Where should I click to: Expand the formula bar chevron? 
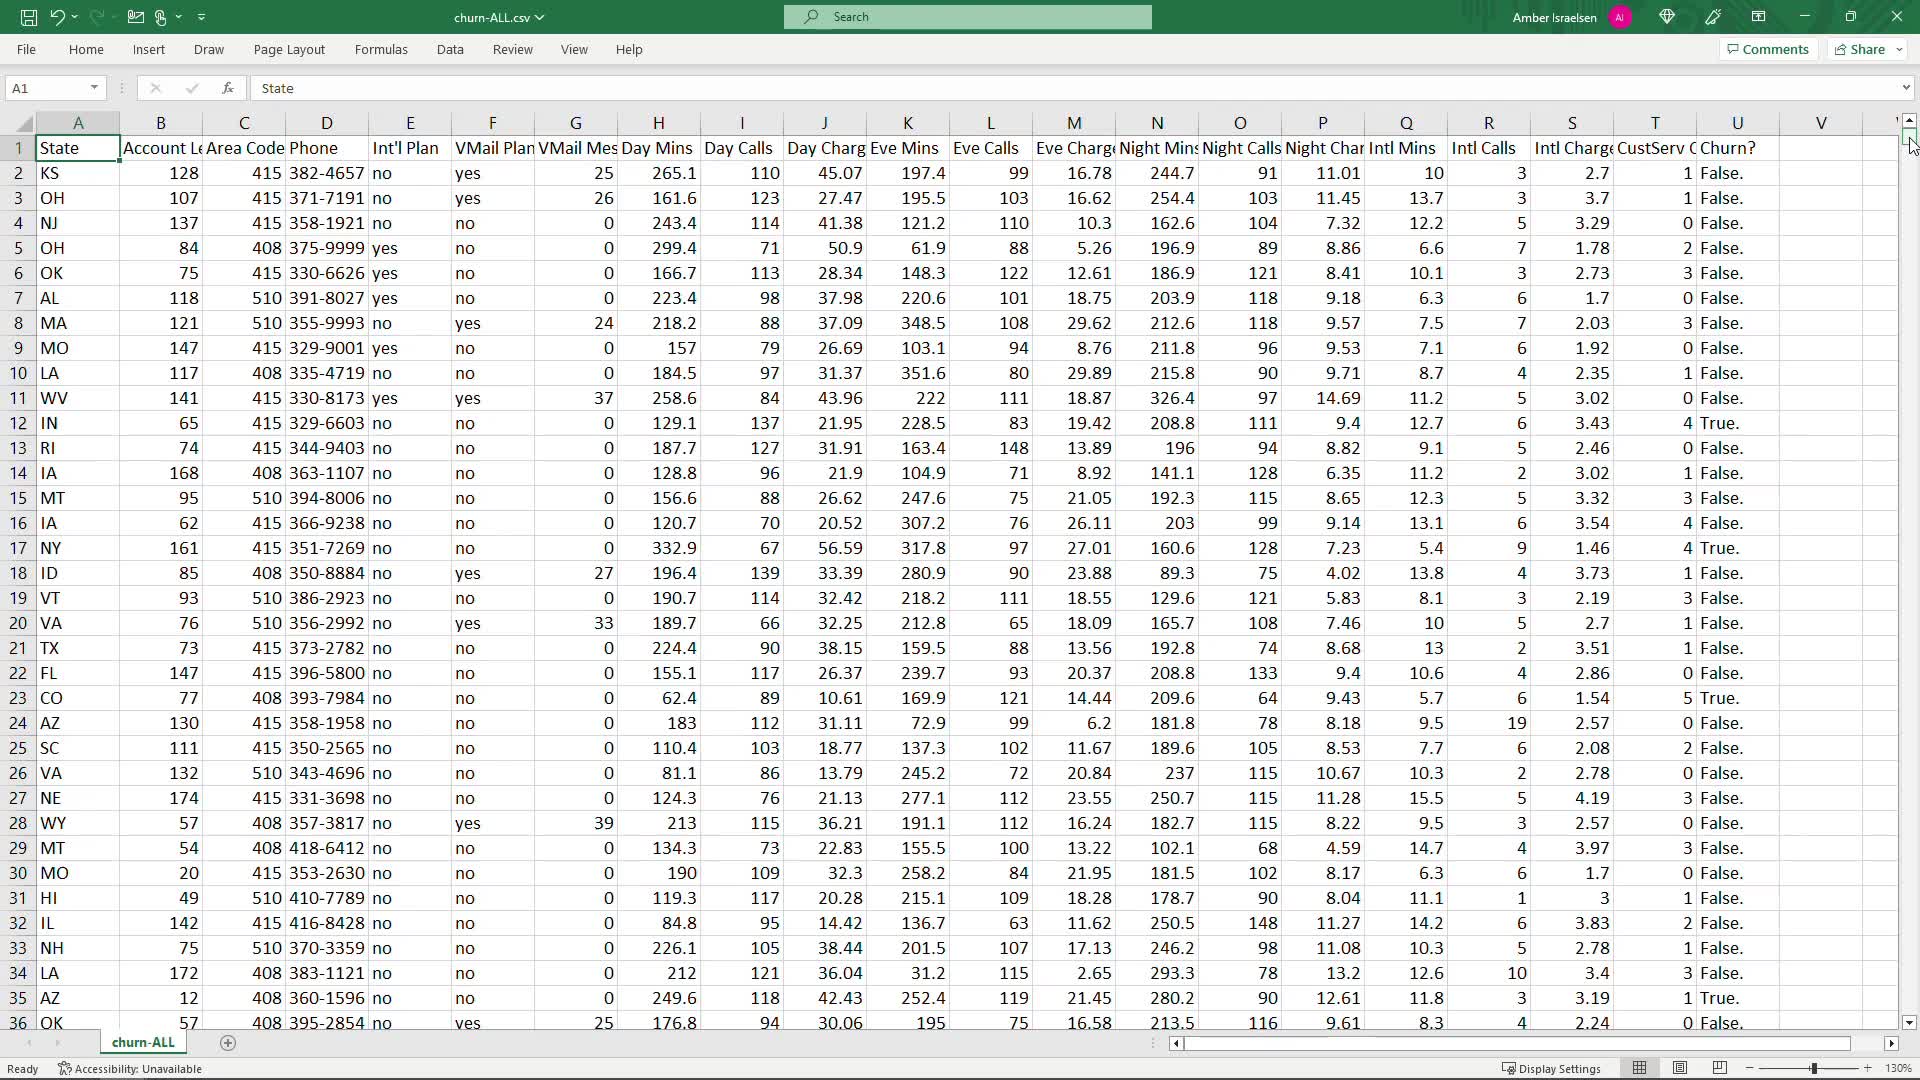pyautogui.click(x=1906, y=88)
